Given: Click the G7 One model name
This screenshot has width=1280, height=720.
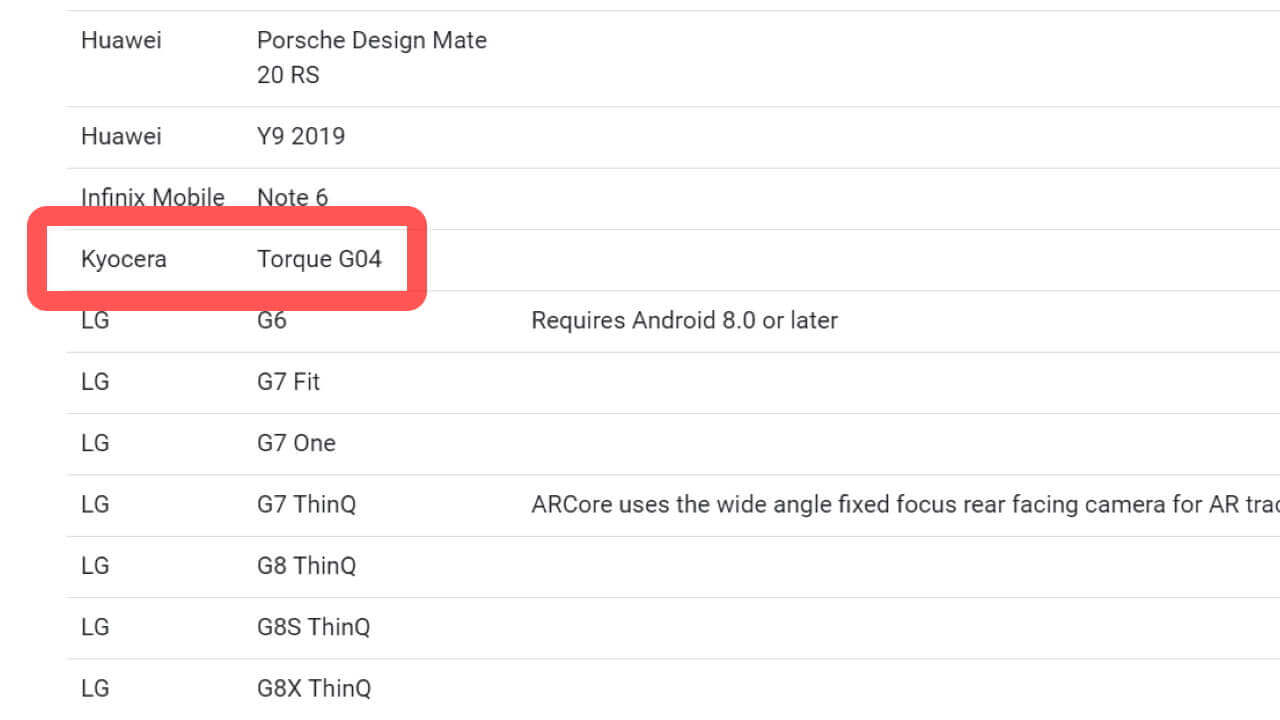Looking at the screenshot, I should pos(296,443).
